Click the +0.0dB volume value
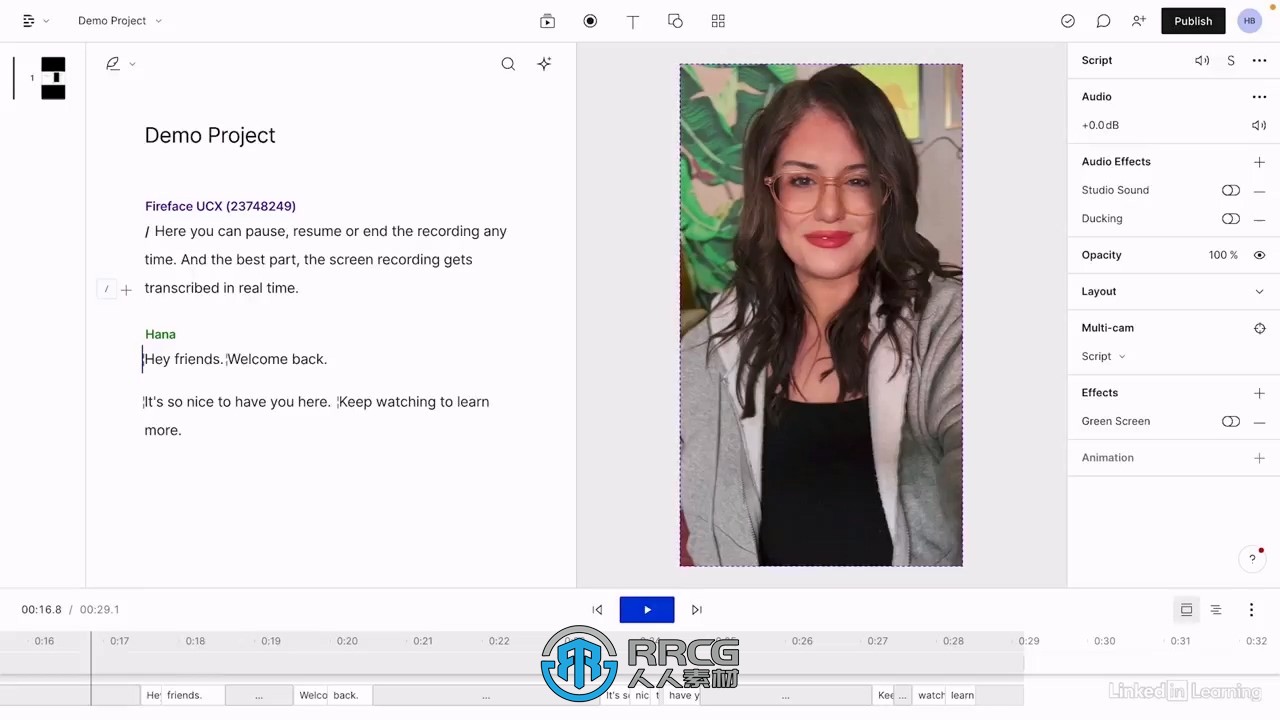The image size is (1280, 720). point(1100,125)
